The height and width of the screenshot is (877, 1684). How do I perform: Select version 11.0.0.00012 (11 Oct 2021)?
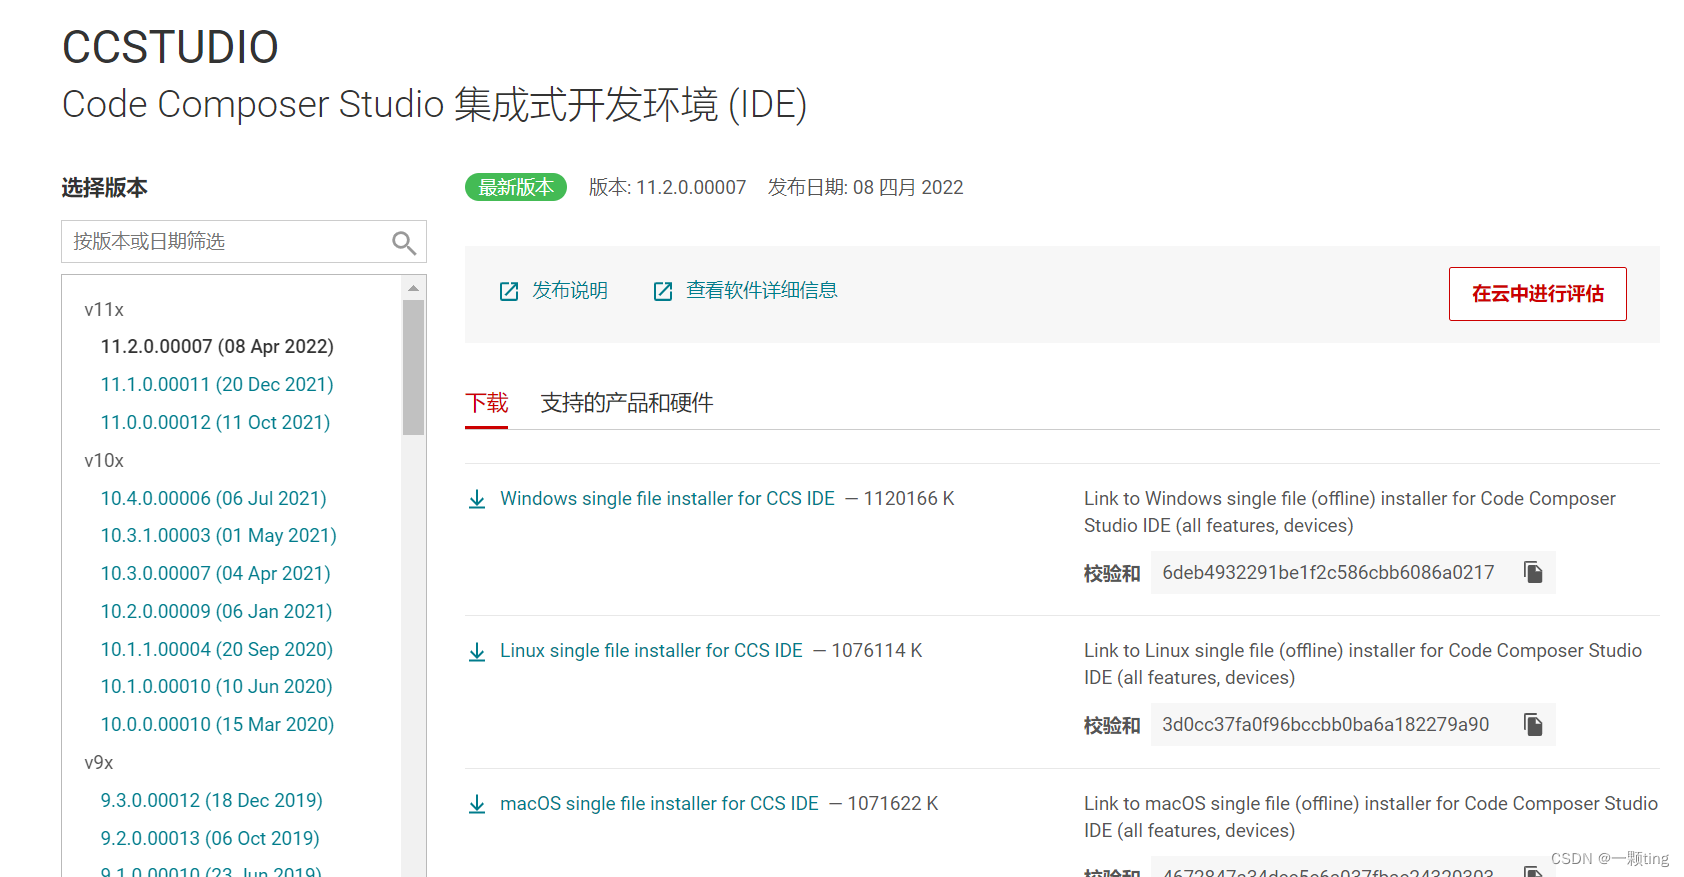pyautogui.click(x=215, y=422)
